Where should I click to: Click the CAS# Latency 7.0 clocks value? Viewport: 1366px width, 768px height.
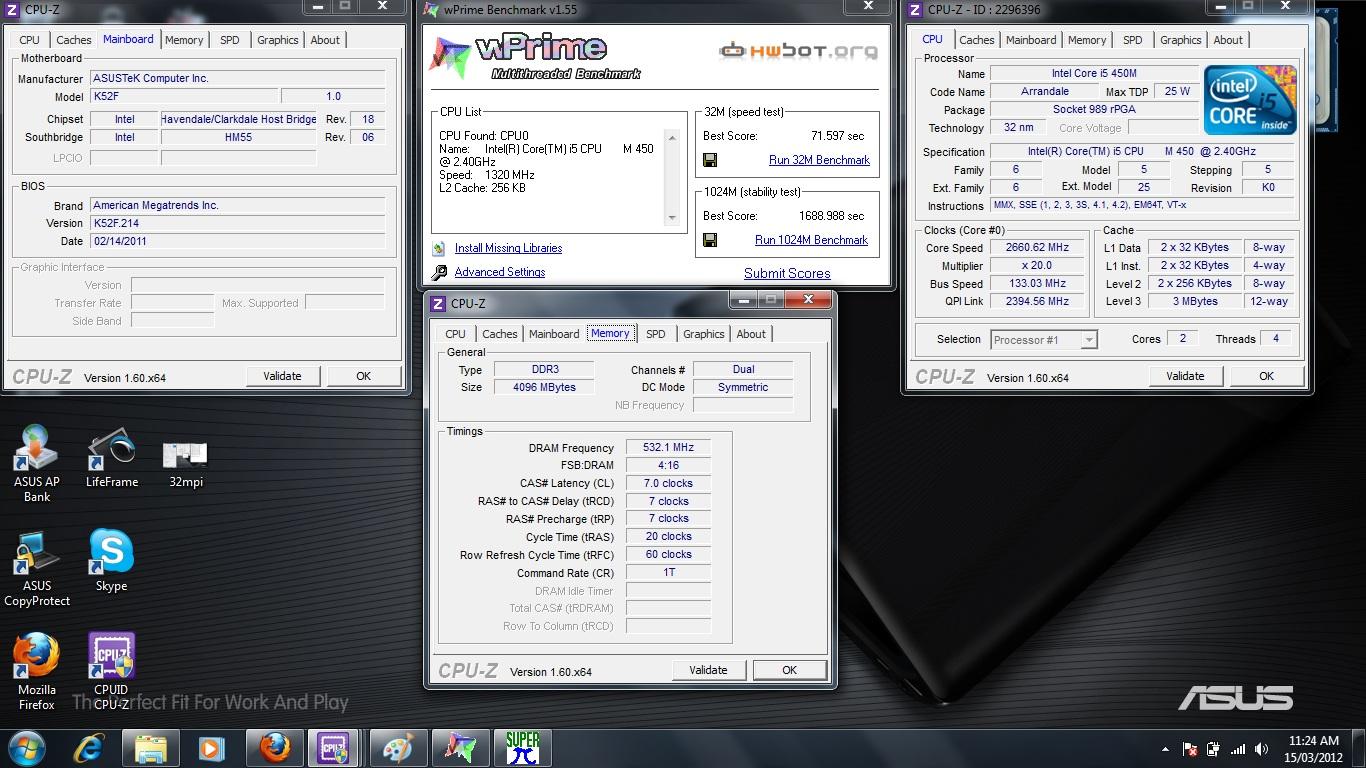[x=669, y=483]
